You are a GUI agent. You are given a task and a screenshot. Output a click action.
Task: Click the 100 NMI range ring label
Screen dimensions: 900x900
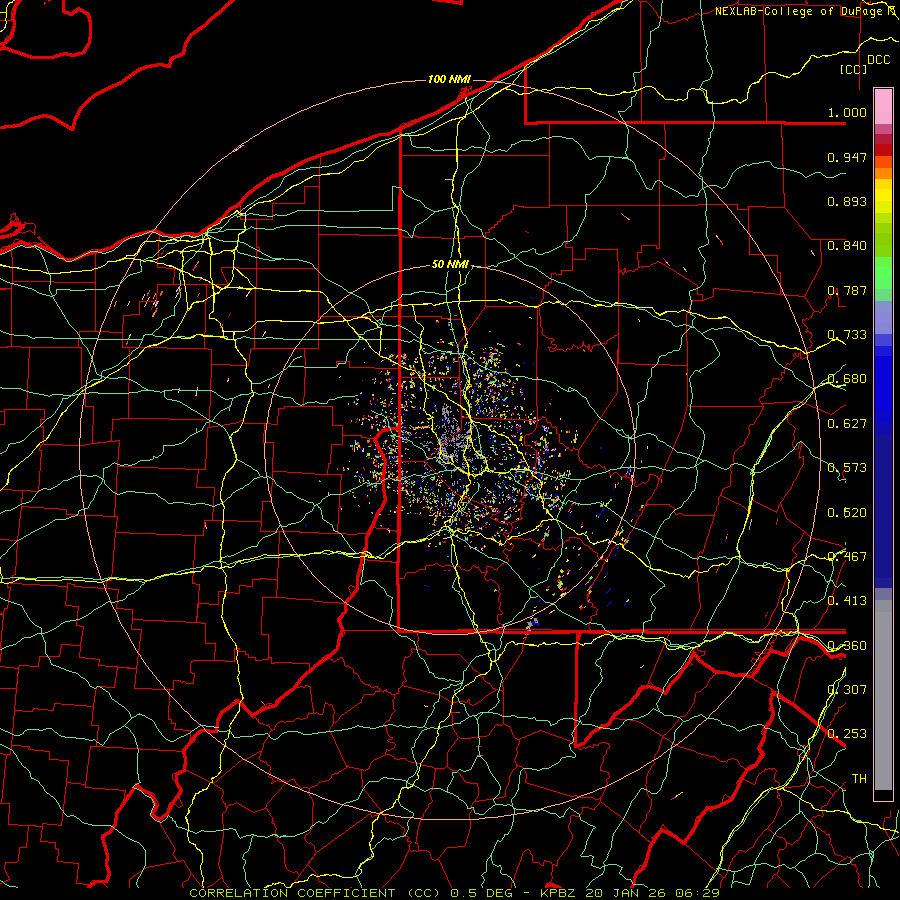point(449,79)
